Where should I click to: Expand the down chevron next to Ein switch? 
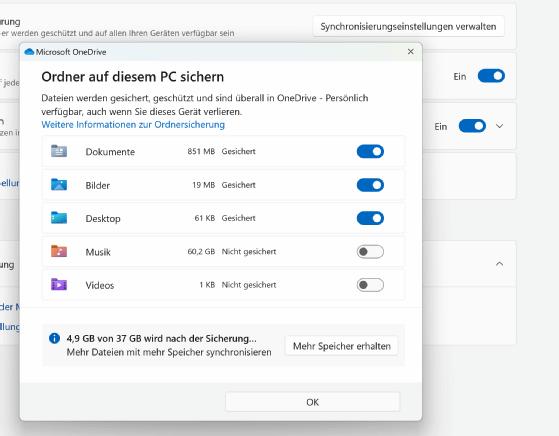(499, 126)
